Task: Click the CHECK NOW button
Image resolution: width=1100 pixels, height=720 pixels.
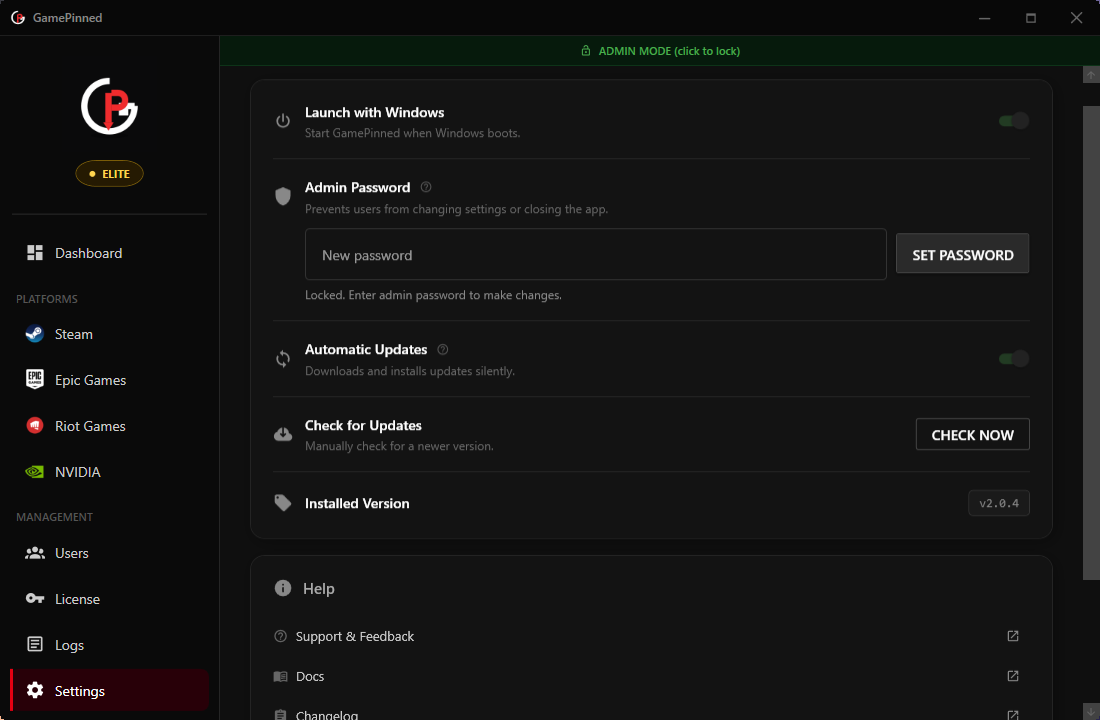Action: 972,434
